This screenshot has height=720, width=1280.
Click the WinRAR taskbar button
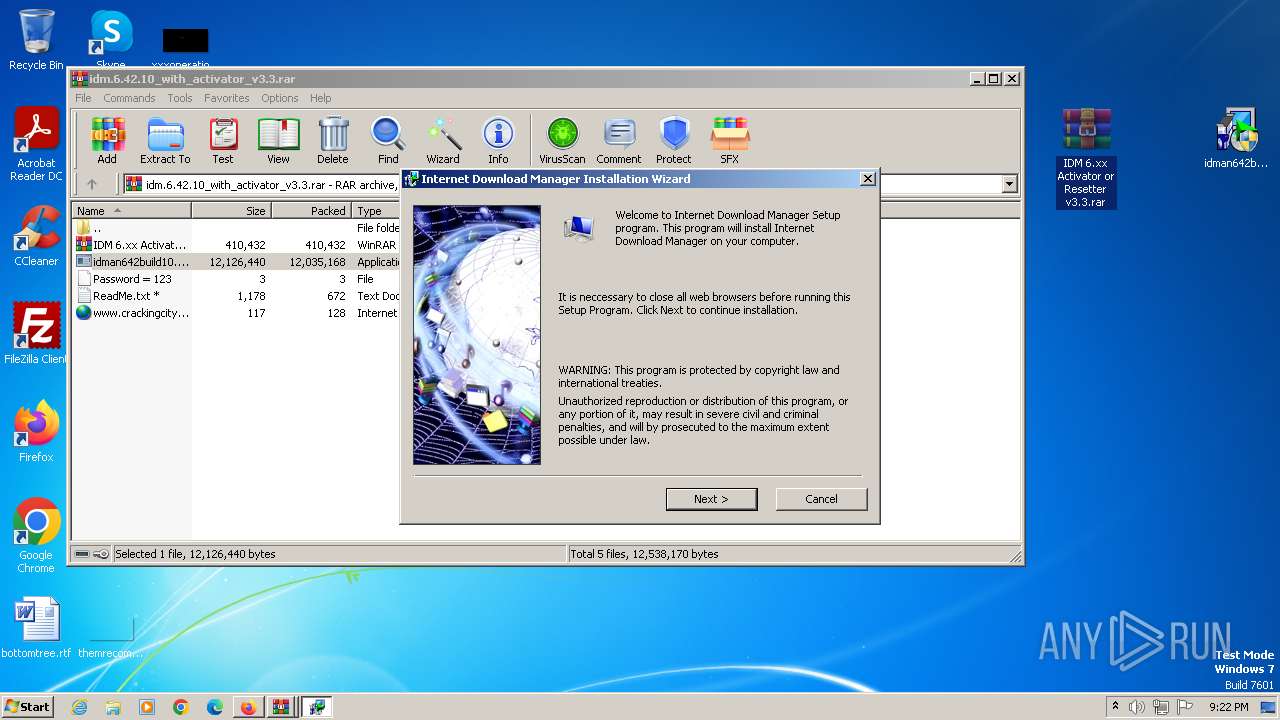tap(281, 707)
